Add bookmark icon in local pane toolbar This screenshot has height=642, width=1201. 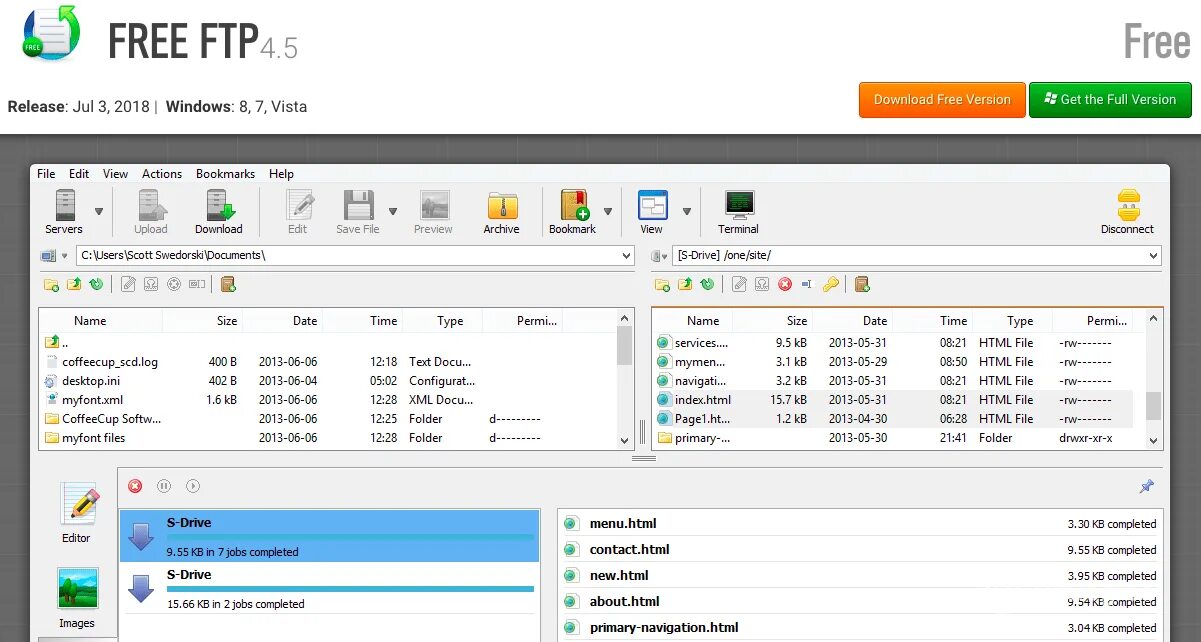(x=228, y=285)
